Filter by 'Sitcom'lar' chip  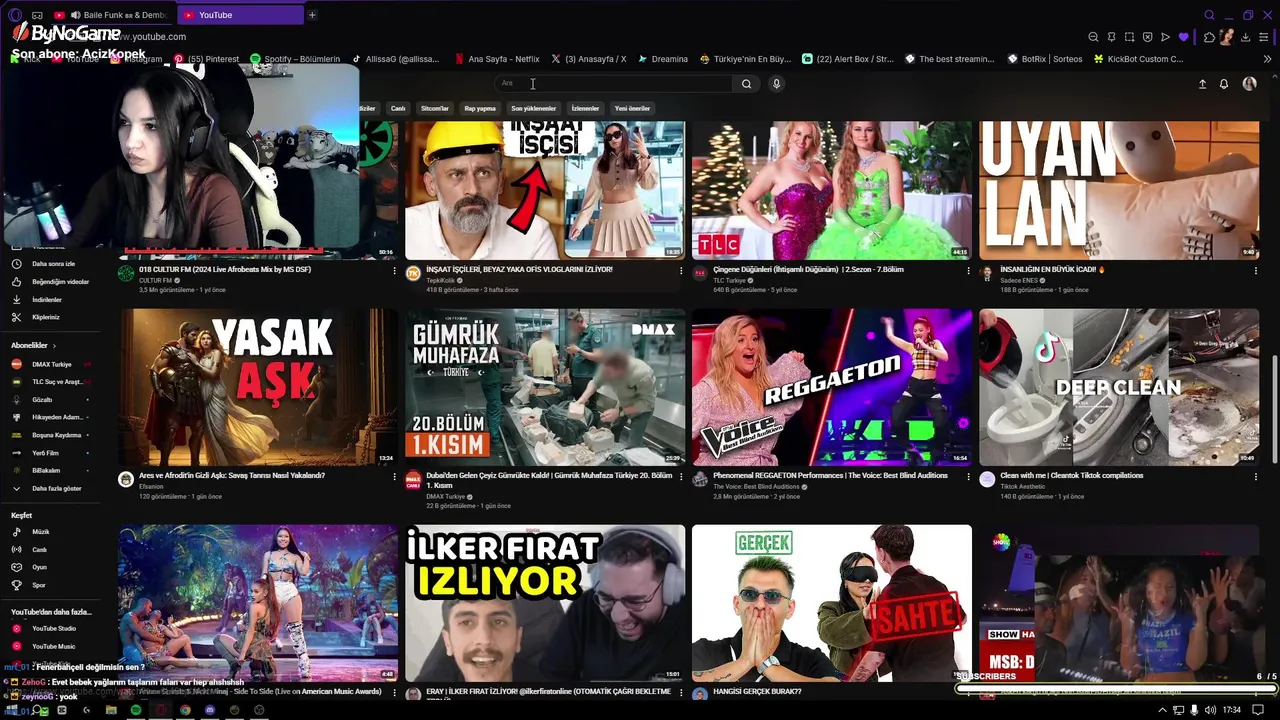click(435, 108)
